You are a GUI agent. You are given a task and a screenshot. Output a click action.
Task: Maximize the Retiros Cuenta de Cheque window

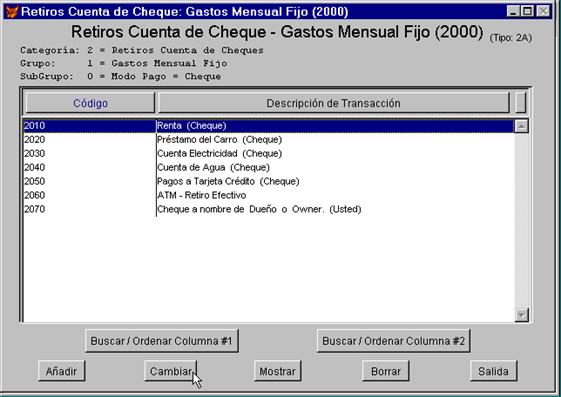coord(527,11)
